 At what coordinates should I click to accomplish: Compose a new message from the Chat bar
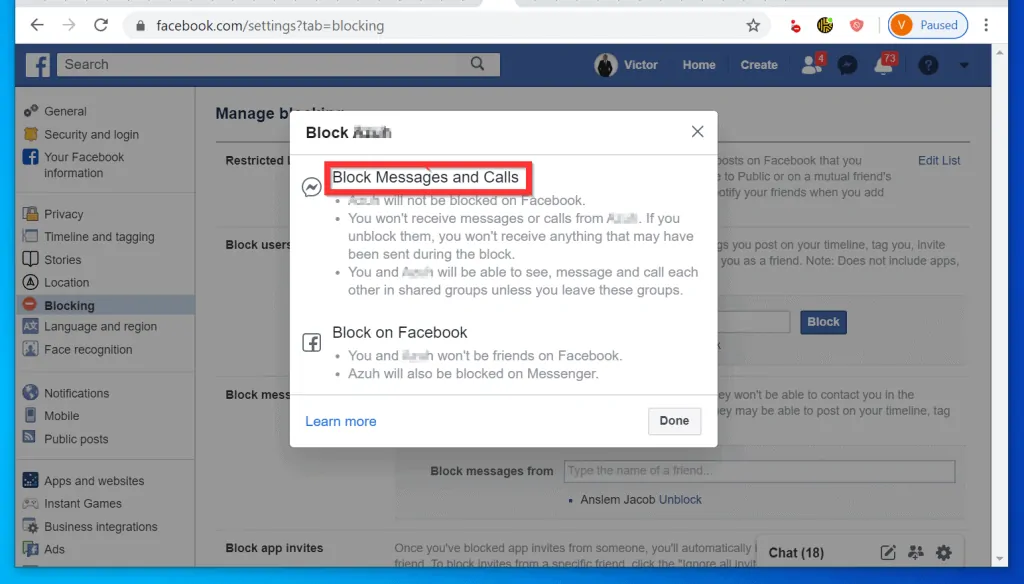(888, 552)
